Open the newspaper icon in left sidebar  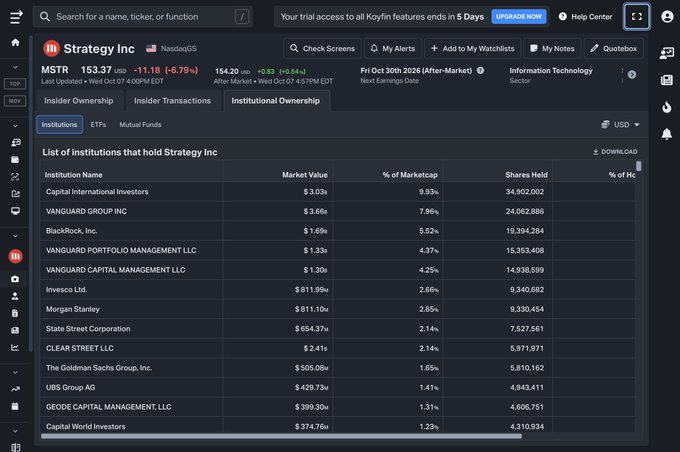[15, 330]
